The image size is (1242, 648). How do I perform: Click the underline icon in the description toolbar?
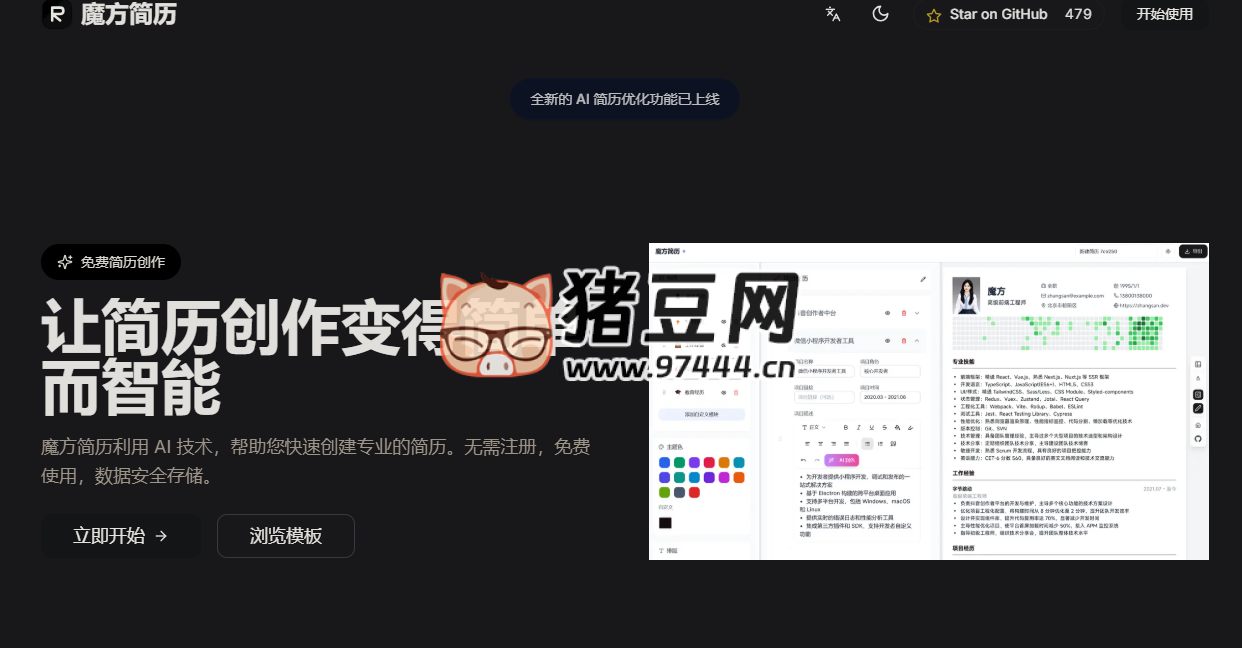(871, 427)
